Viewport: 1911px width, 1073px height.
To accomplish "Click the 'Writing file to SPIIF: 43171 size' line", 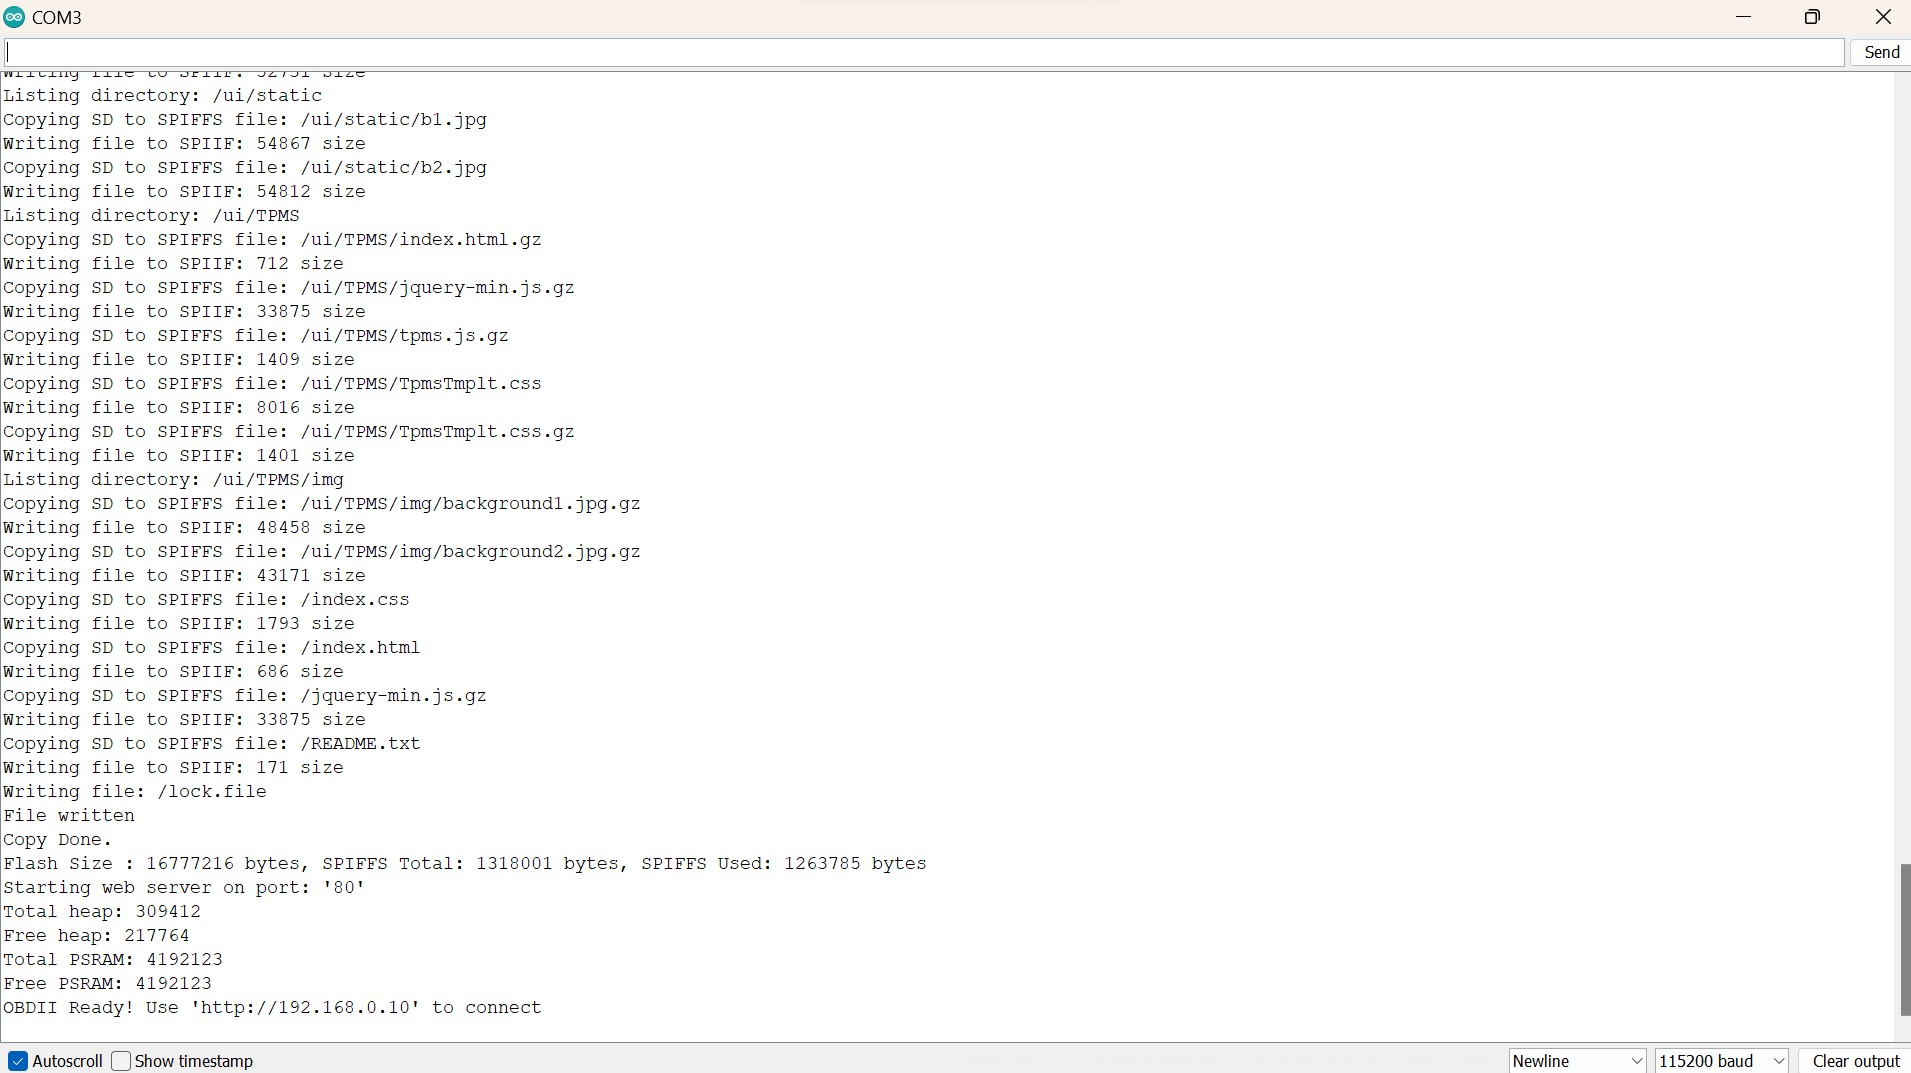I will coord(184,576).
